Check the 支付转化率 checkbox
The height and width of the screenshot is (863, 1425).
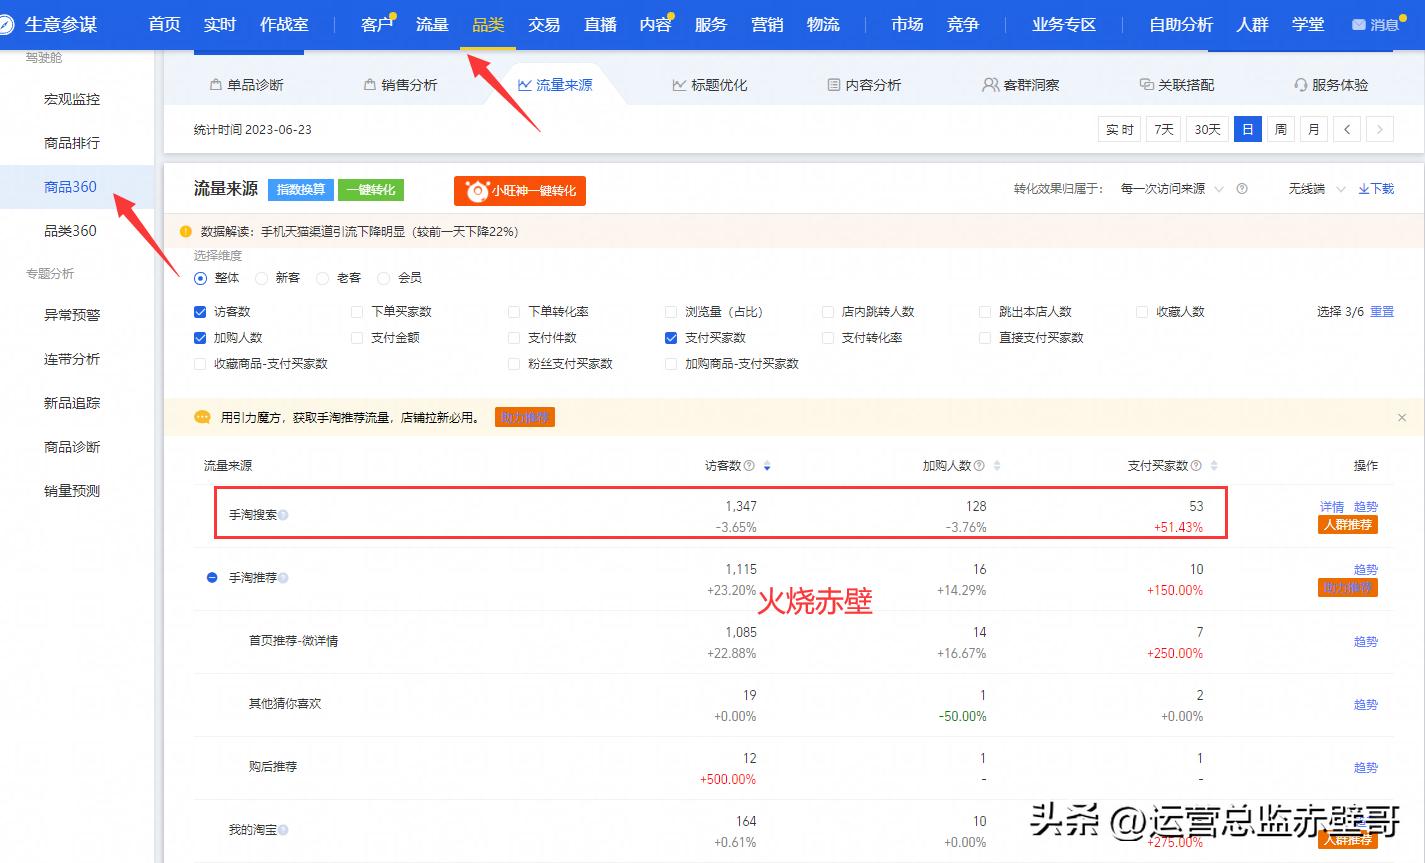[x=828, y=338]
